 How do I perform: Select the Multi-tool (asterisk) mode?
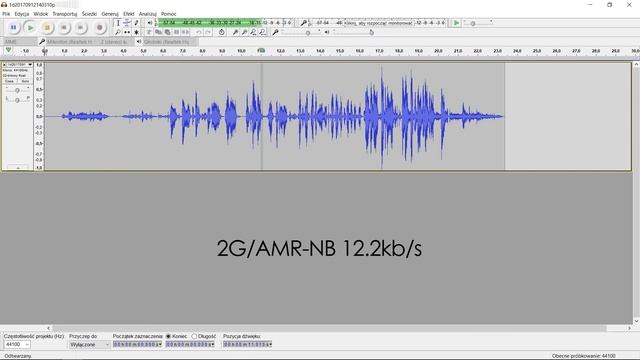click(136, 32)
